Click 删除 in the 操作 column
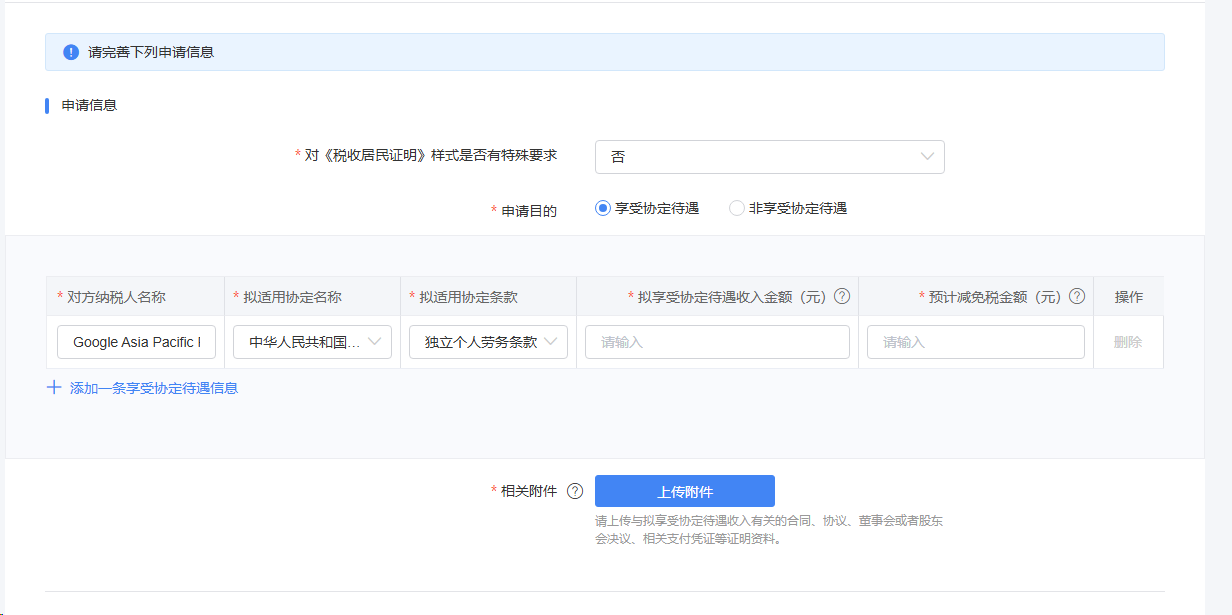Image resolution: width=1232 pixels, height=615 pixels. pyautogui.click(x=1127, y=341)
